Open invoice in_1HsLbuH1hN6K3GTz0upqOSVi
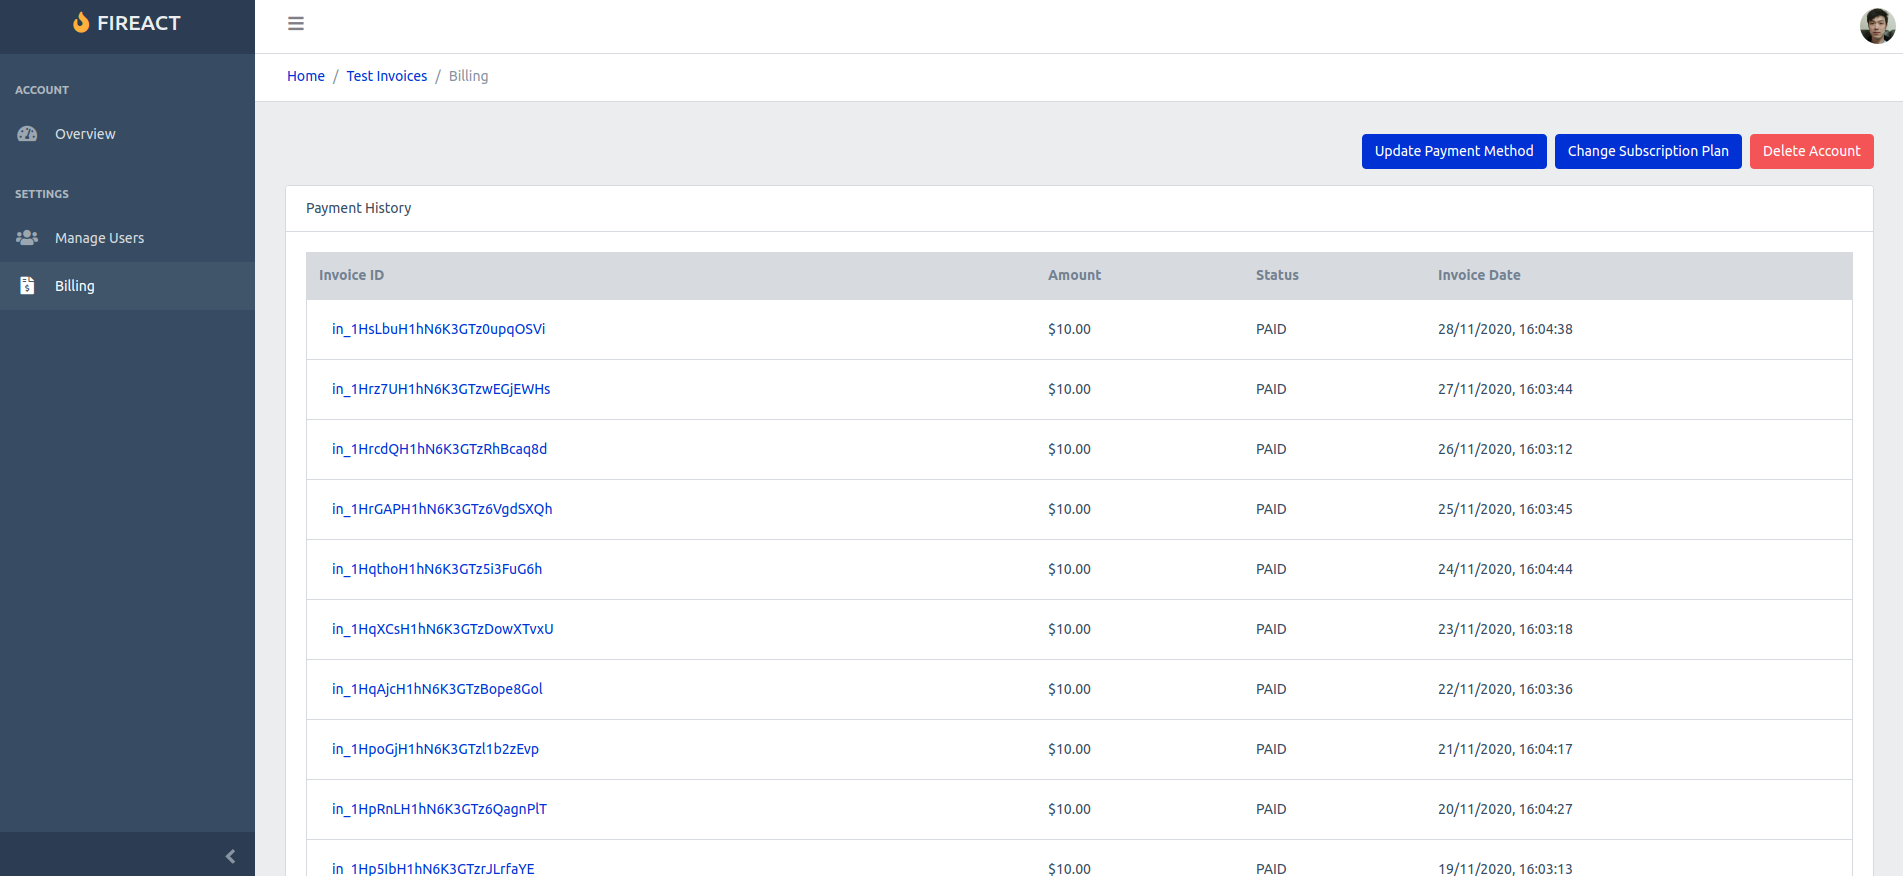This screenshot has width=1903, height=876. (438, 329)
